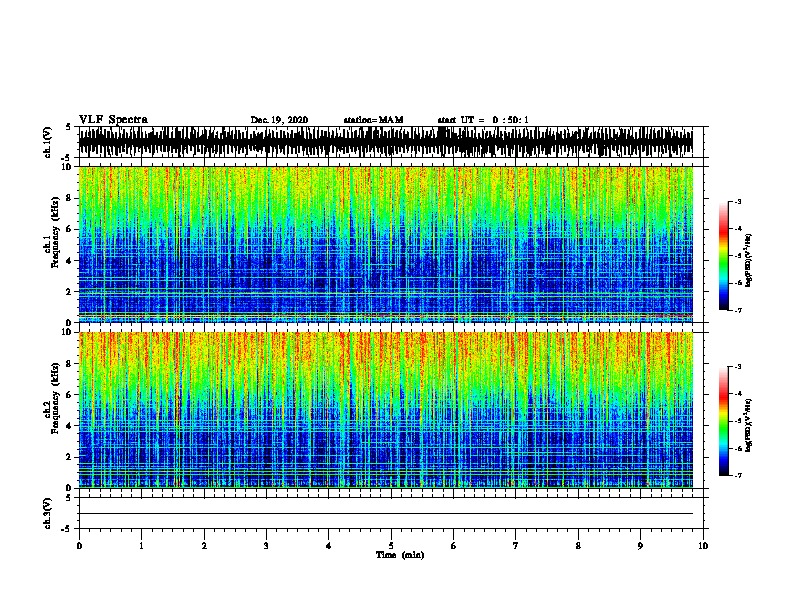The height and width of the screenshot is (612, 792).
Task: Select the 'ch.1(V)' axis label
Action: pos(48,142)
